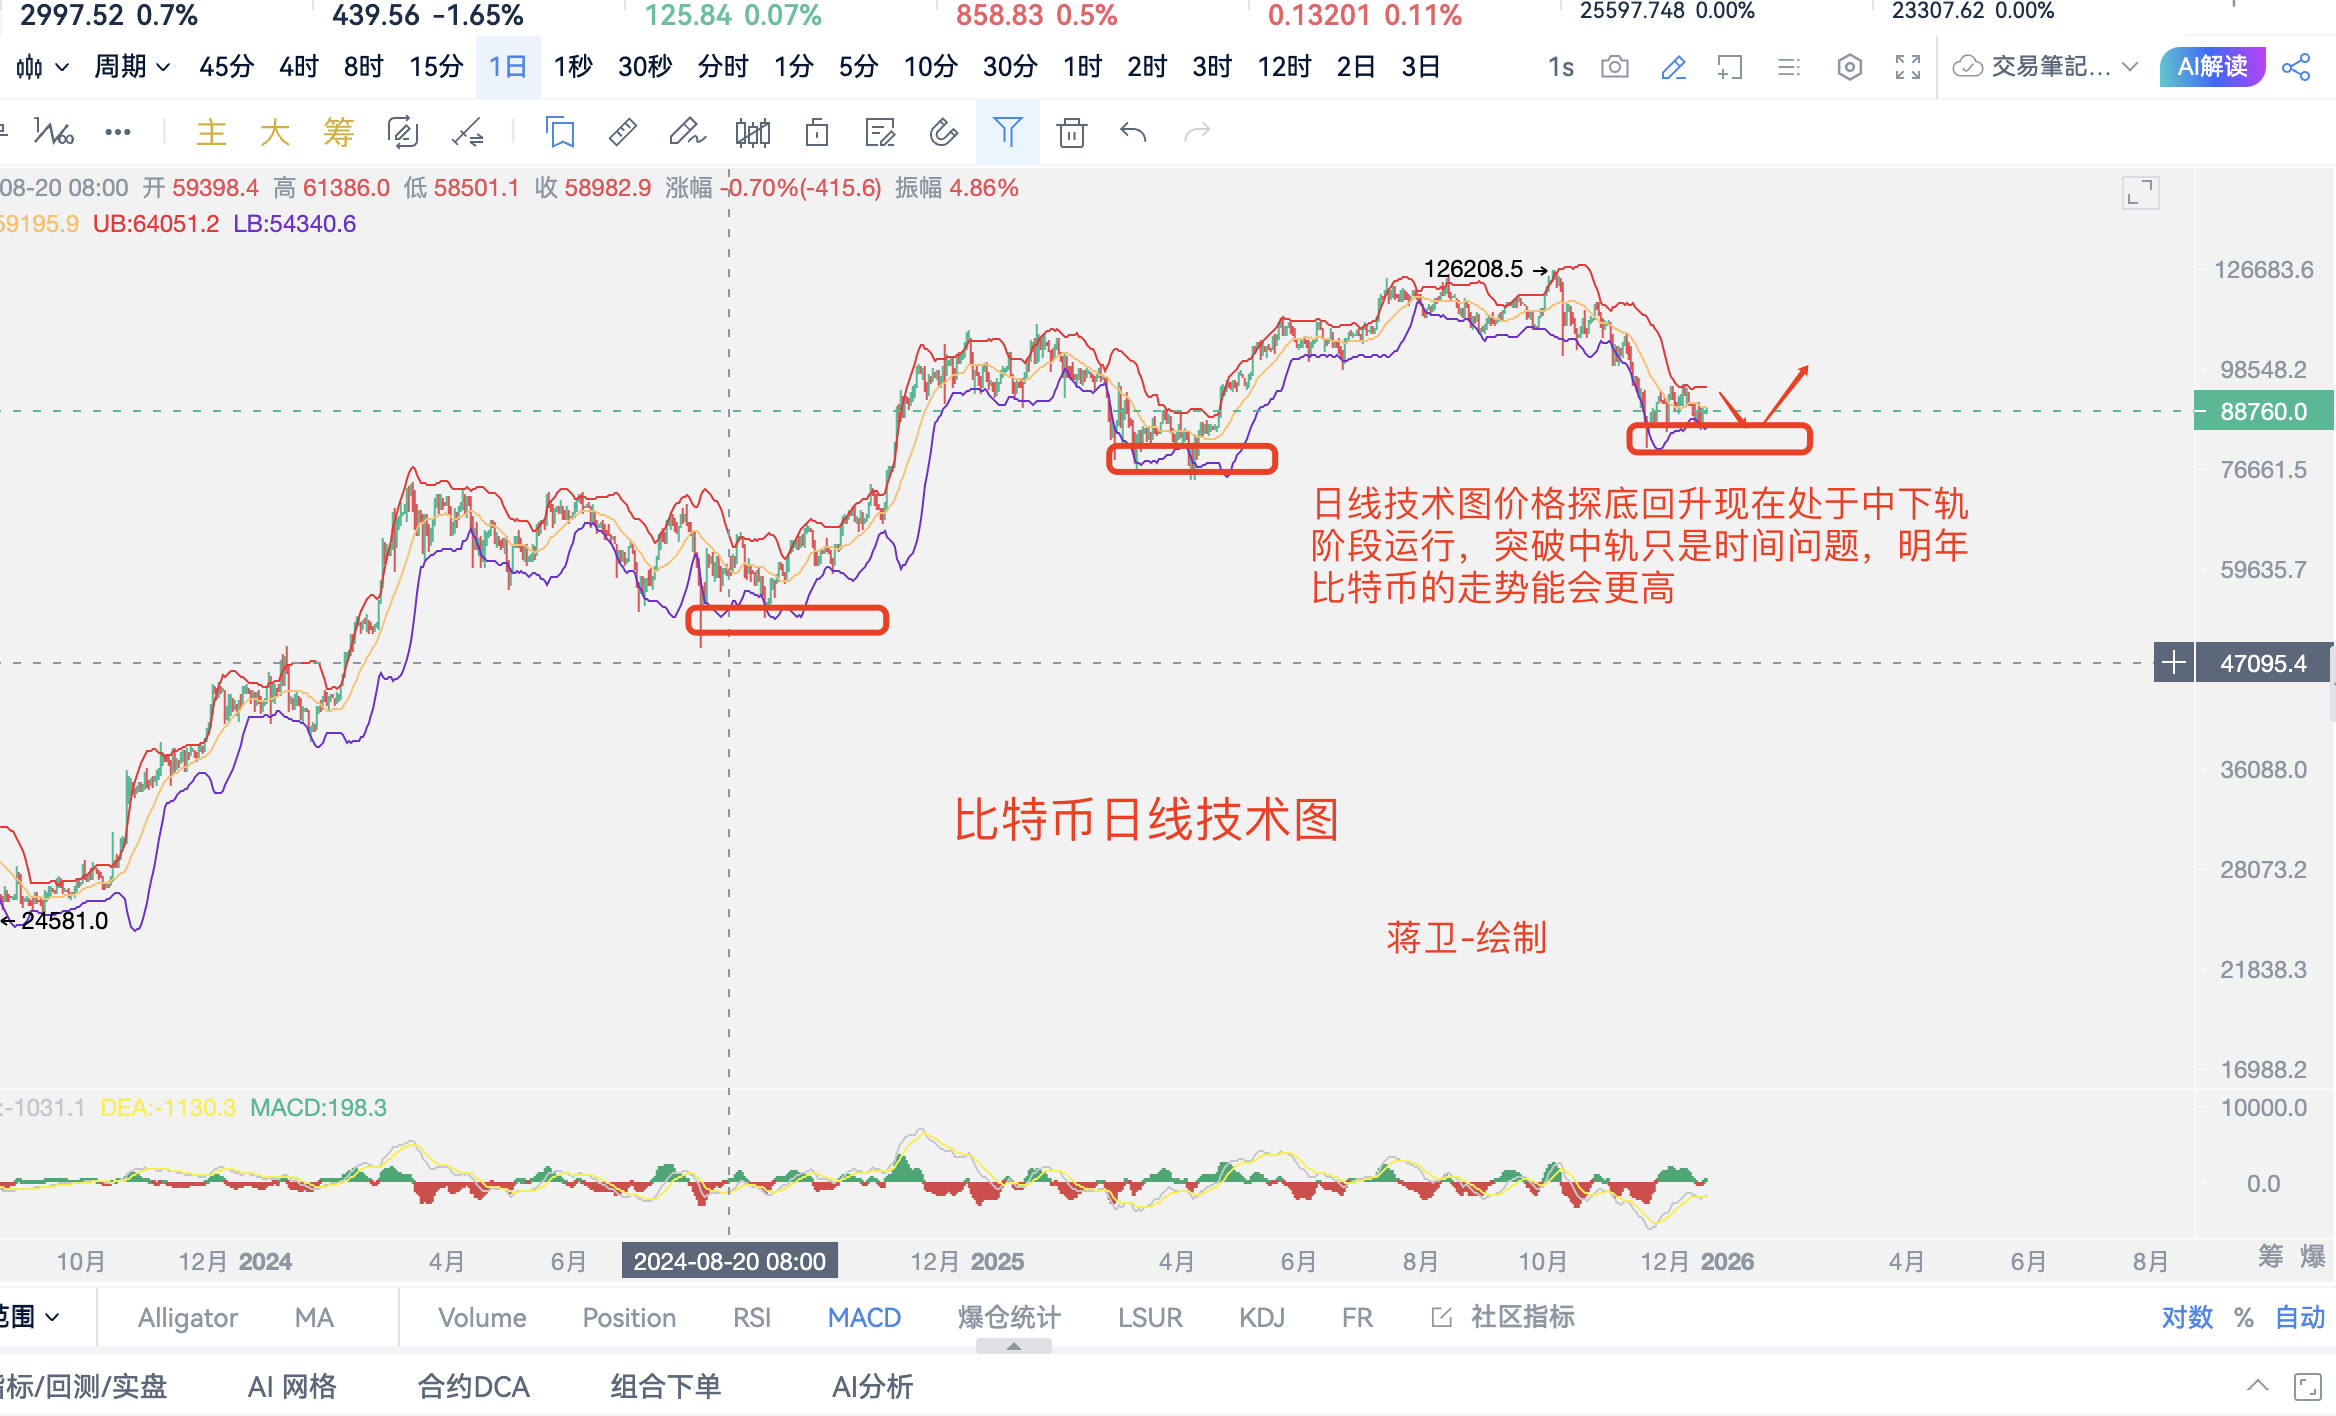Screen dimensions: 2336x1416
Task: Click the ruler measure tool
Action: [622, 132]
